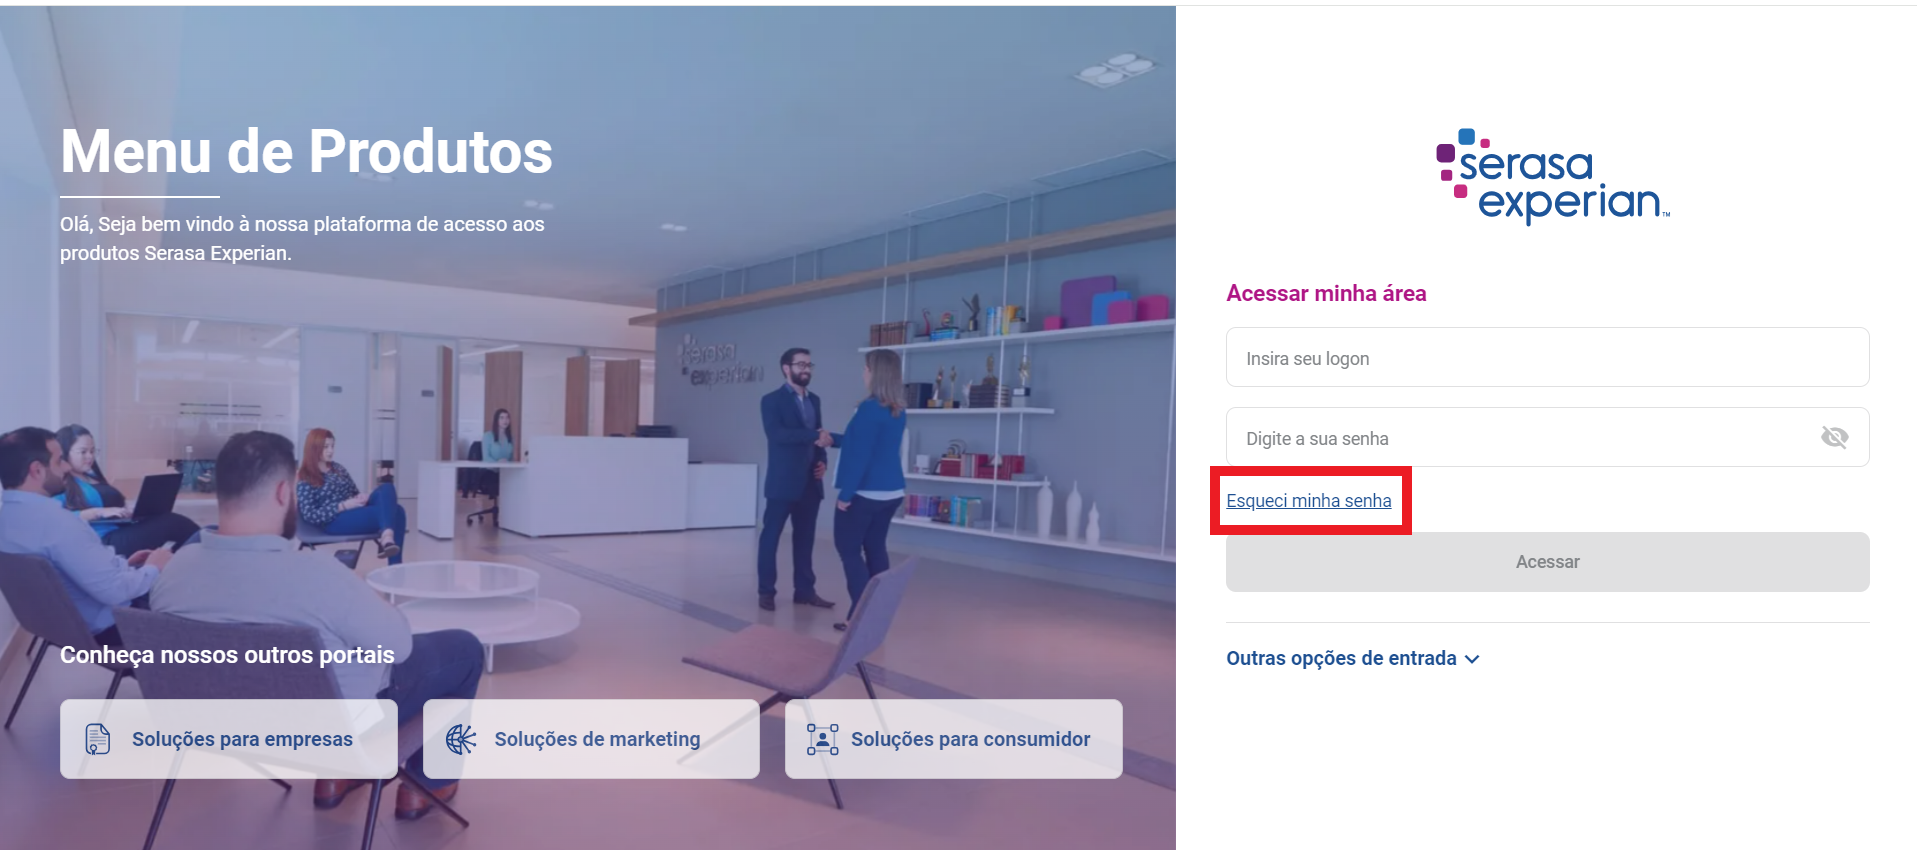The height and width of the screenshot is (850, 1917).
Task: Open the Soluções para empresas portal
Action: point(229,739)
